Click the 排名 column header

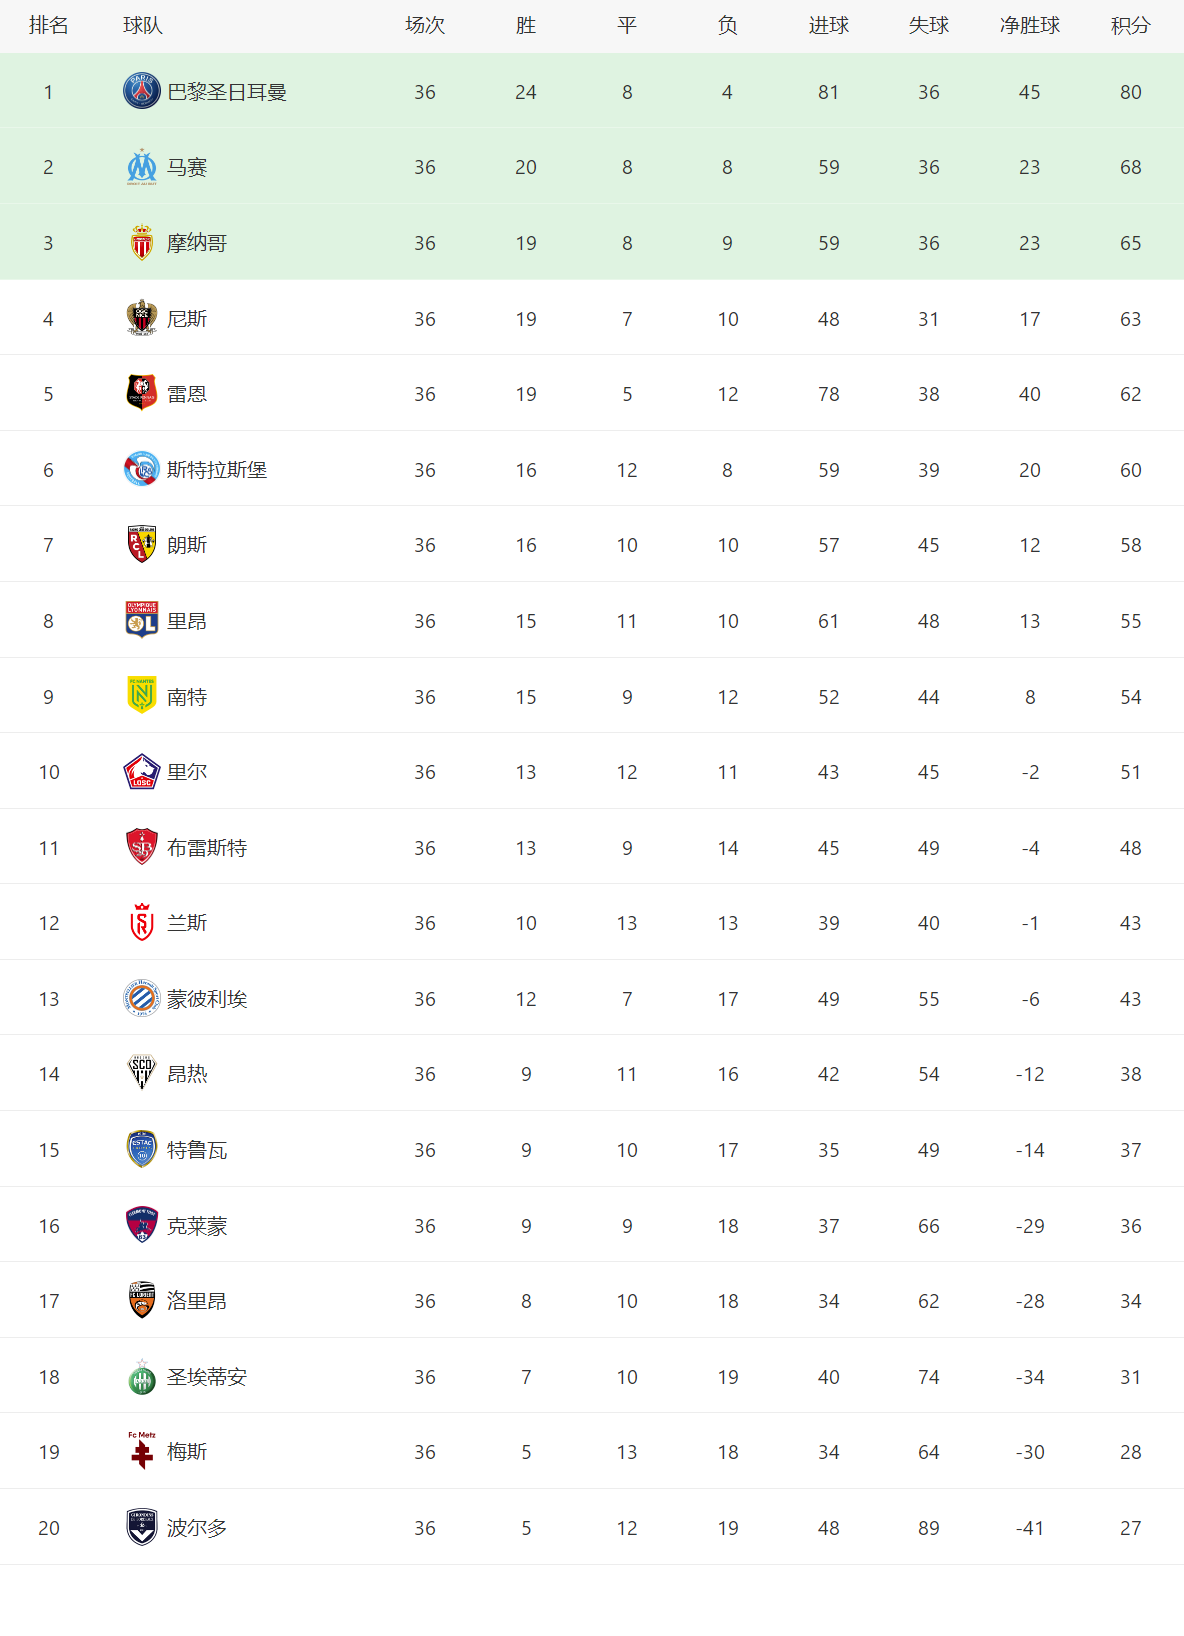pos(49,26)
